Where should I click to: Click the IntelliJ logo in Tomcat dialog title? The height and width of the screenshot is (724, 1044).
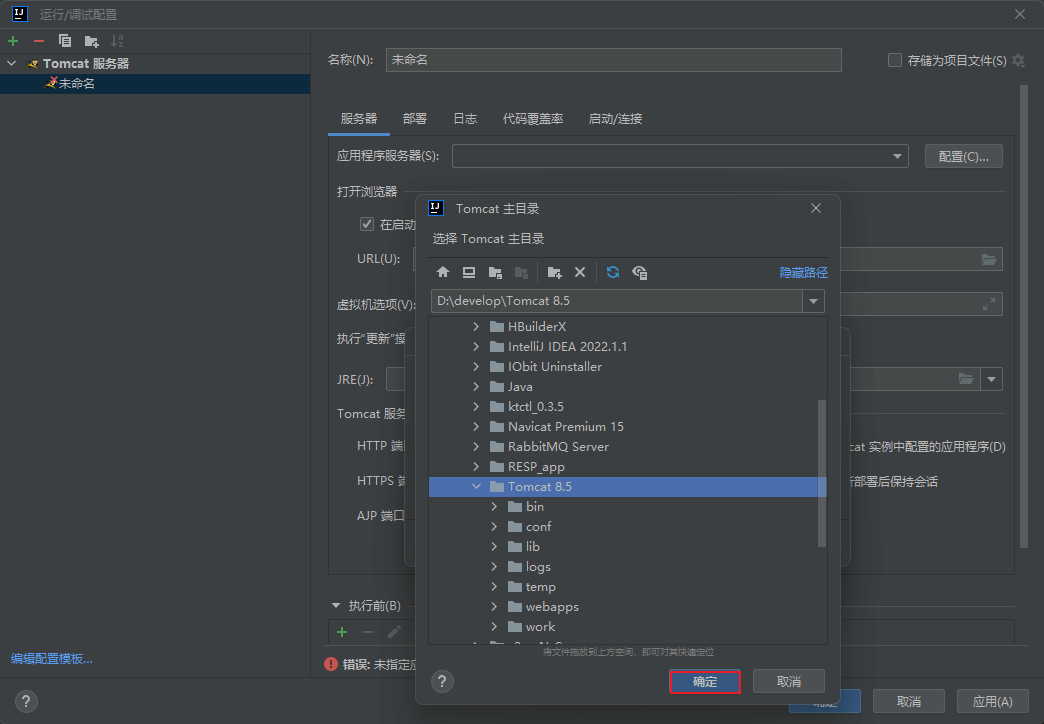(436, 208)
